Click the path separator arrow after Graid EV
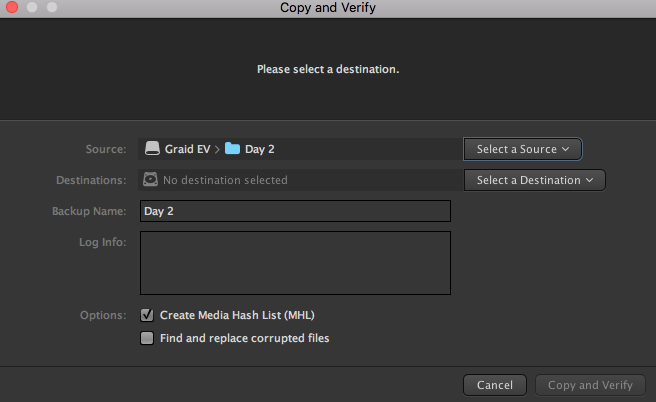 [x=216, y=149]
